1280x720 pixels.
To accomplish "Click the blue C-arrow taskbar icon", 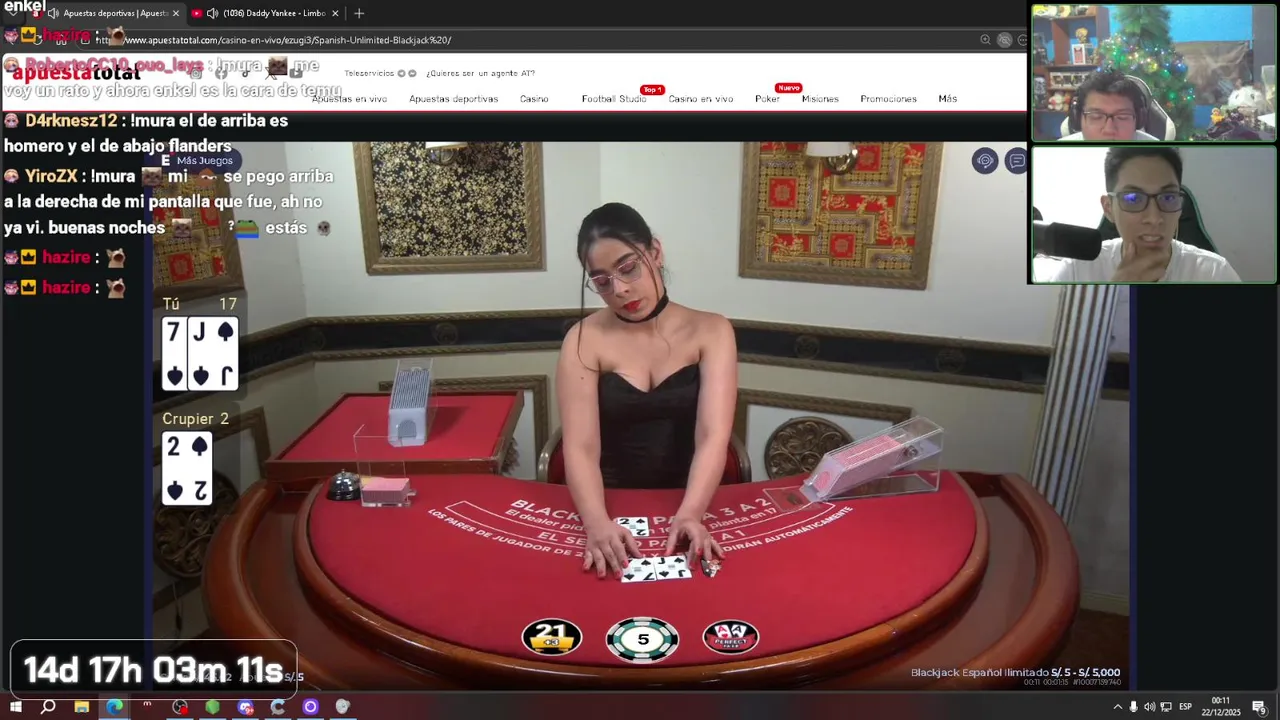I will (278, 707).
